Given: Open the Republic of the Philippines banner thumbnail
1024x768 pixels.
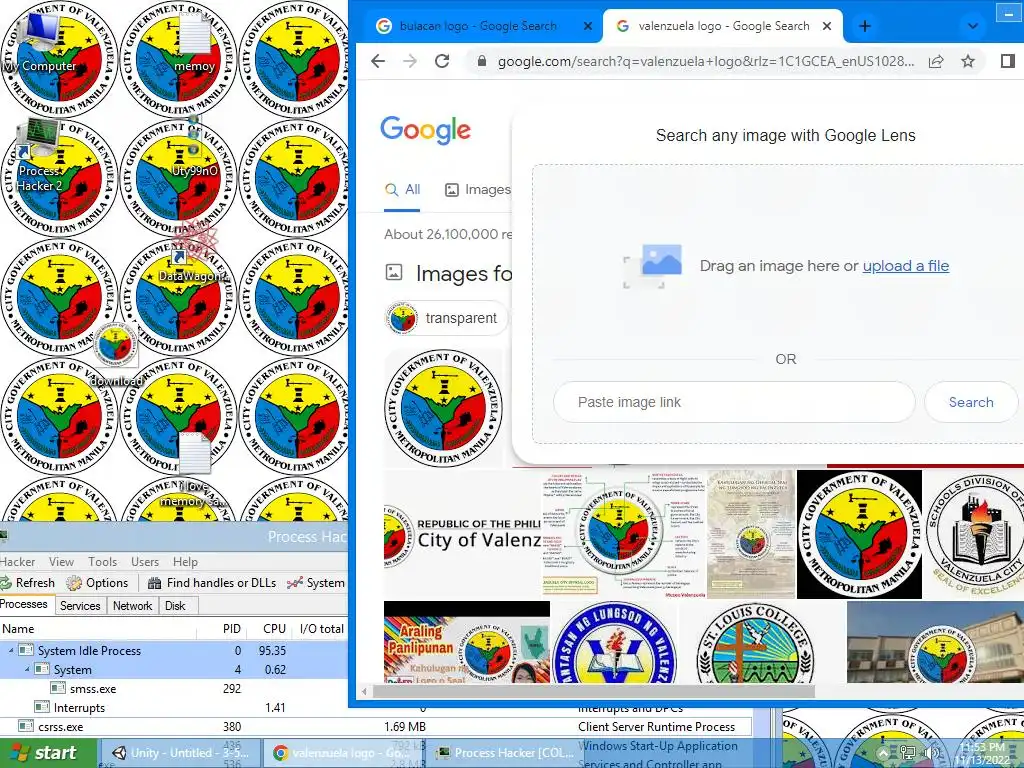Looking at the screenshot, I should click(x=462, y=534).
